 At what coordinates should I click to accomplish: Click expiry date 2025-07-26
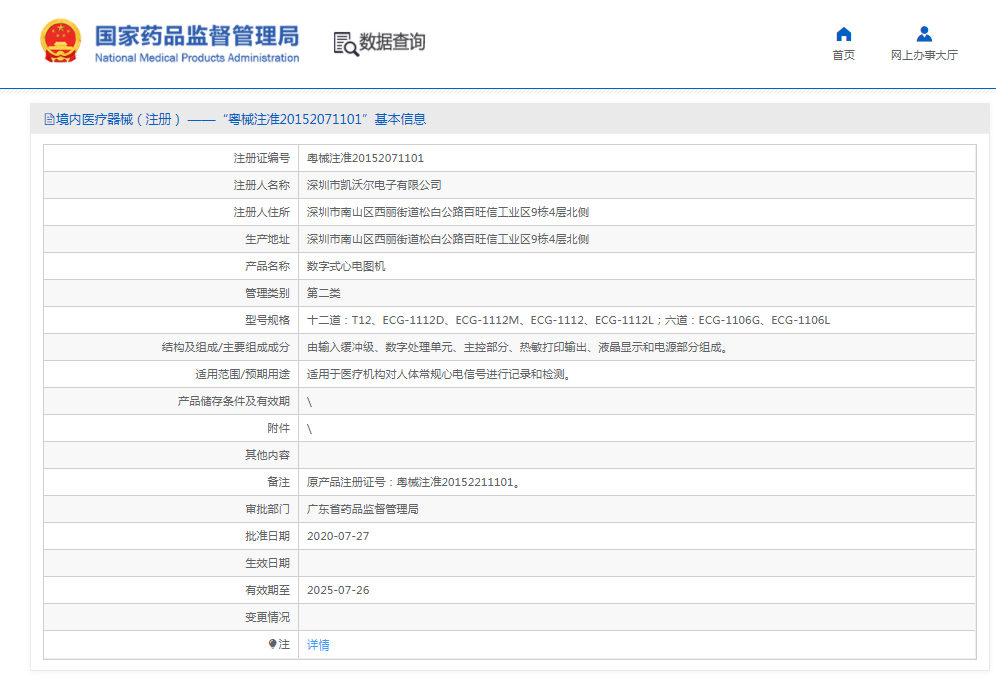tap(338, 590)
